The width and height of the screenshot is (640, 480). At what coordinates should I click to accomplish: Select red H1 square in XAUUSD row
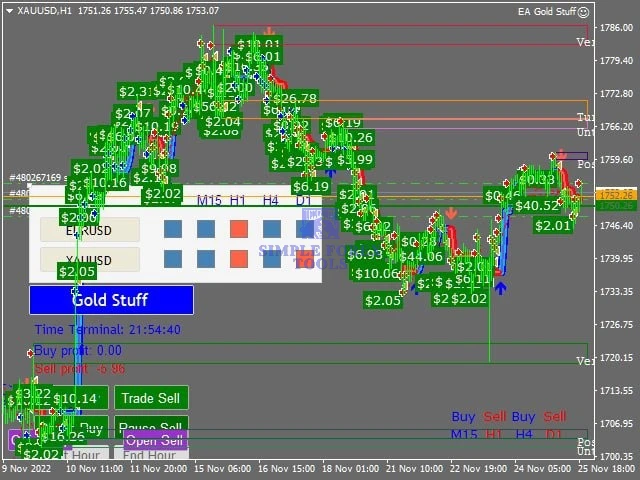pos(238,260)
